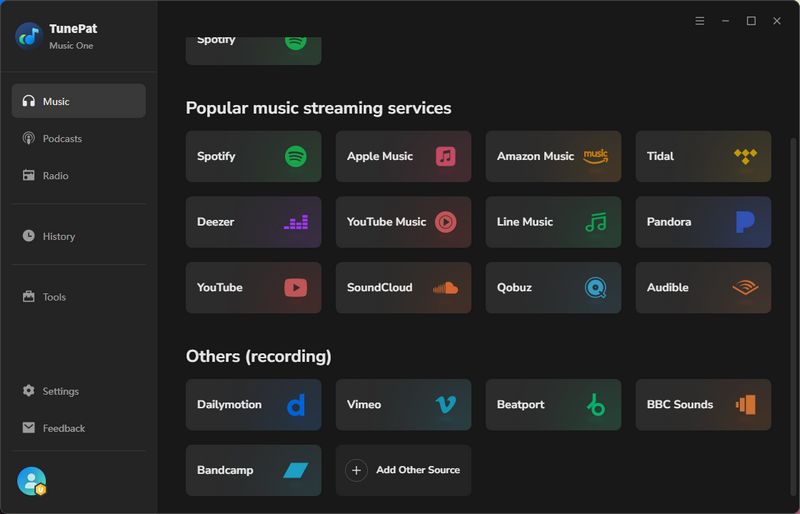
Task: Select the Deezer service card
Action: (x=254, y=222)
